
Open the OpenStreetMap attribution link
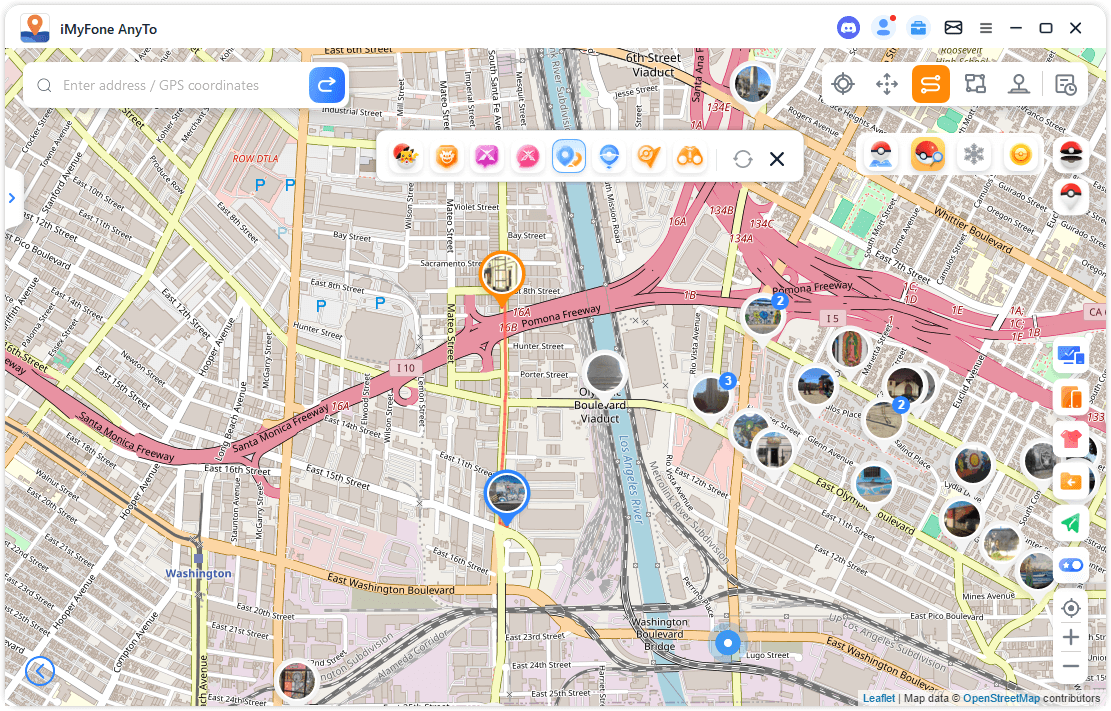coord(1001,698)
